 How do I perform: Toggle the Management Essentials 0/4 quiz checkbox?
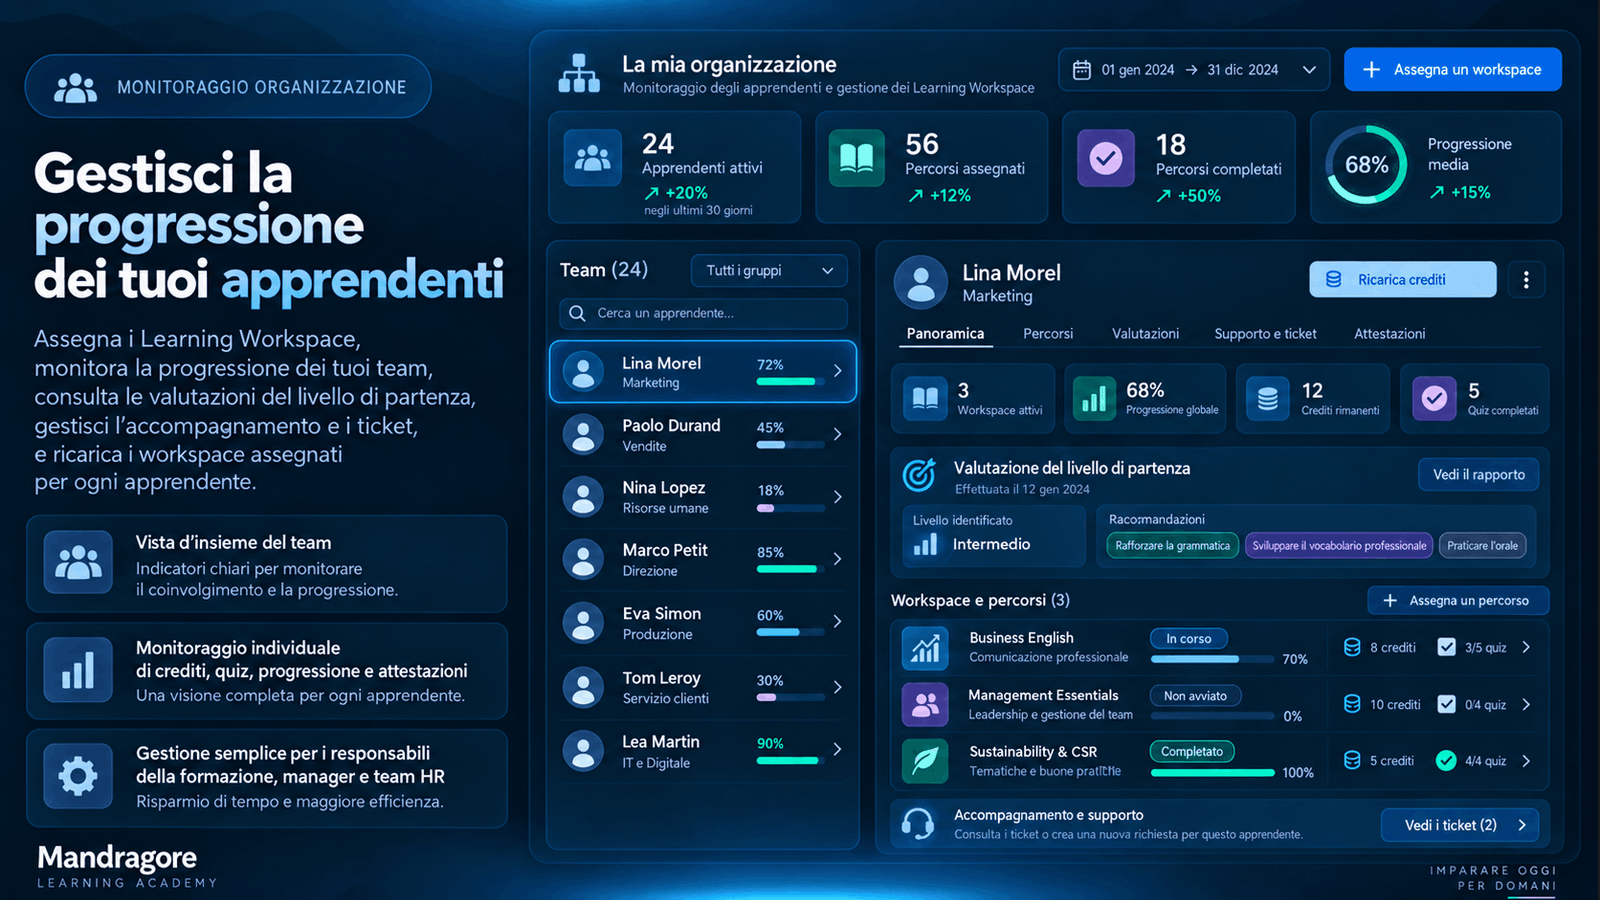(1446, 704)
